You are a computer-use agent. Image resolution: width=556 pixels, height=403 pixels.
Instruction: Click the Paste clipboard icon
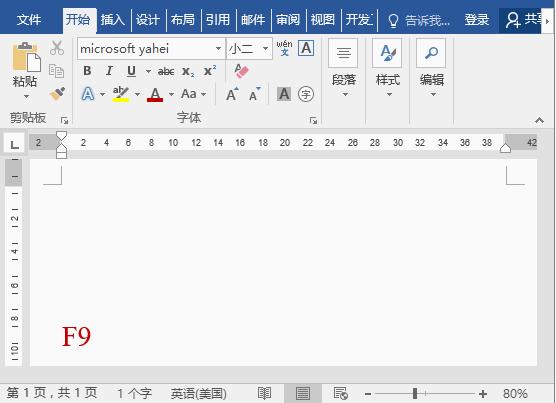[26, 57]
